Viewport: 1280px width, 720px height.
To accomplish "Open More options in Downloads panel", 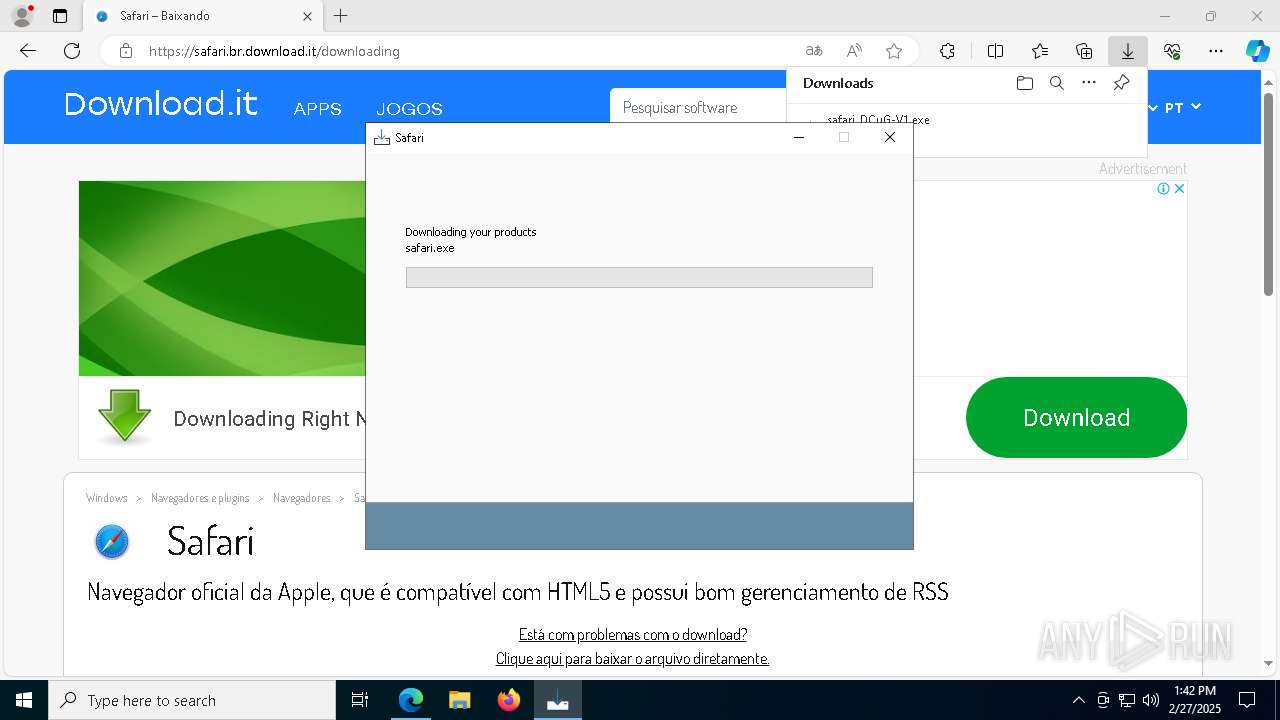I will click(1089, 83).
